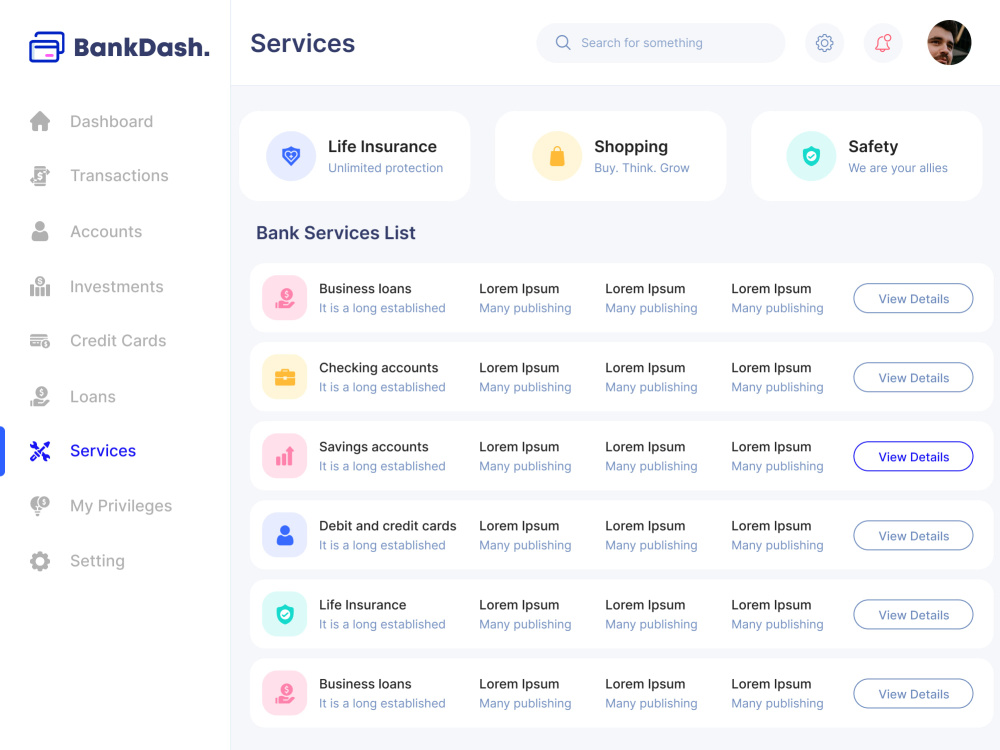This screenshot has width=1000, height=750.
Task: Open notifications bell icon
Action: [883, 43]
